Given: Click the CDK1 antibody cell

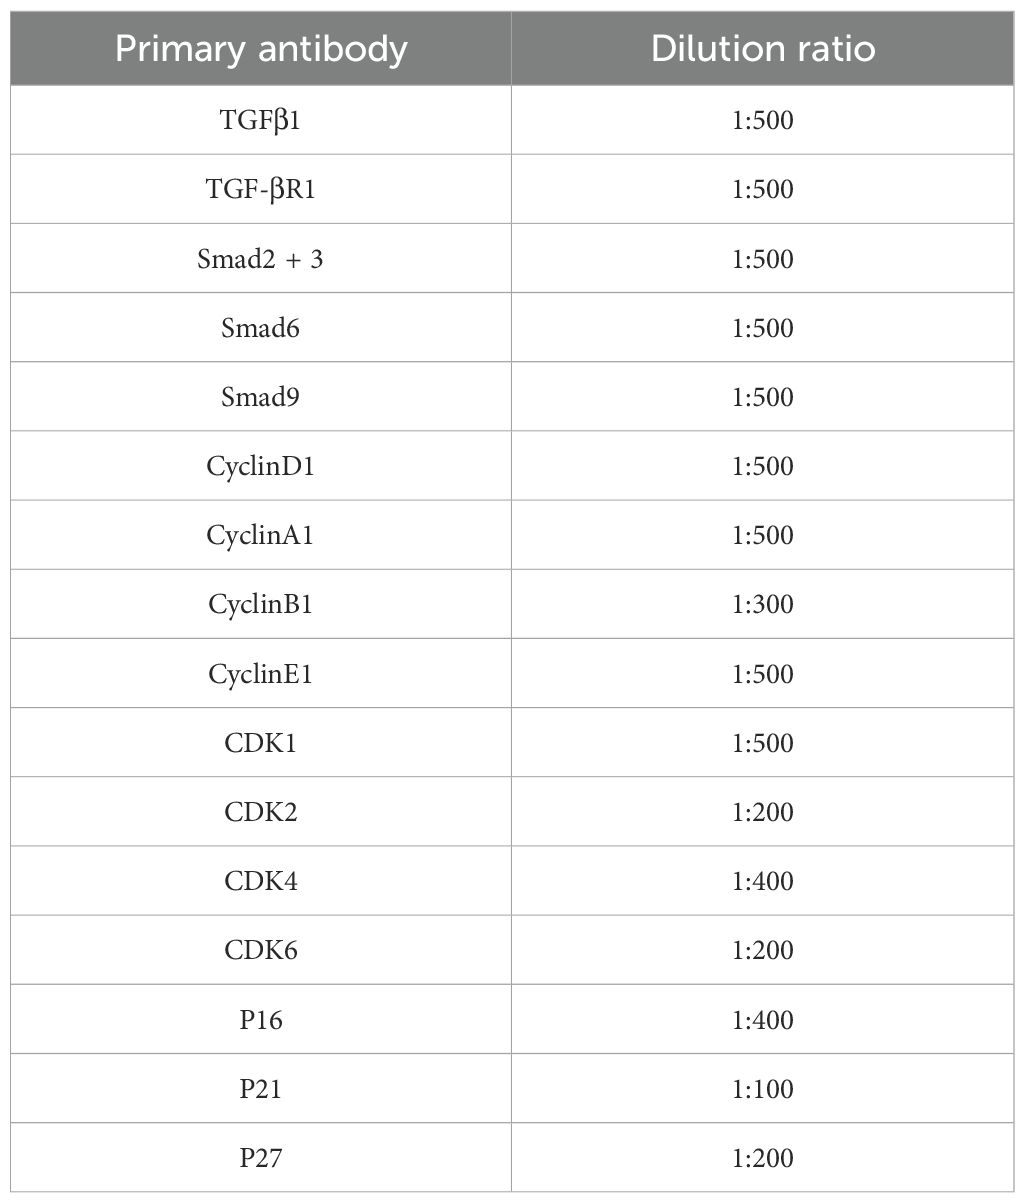Looking at the screenshot, I should (261, 743).
